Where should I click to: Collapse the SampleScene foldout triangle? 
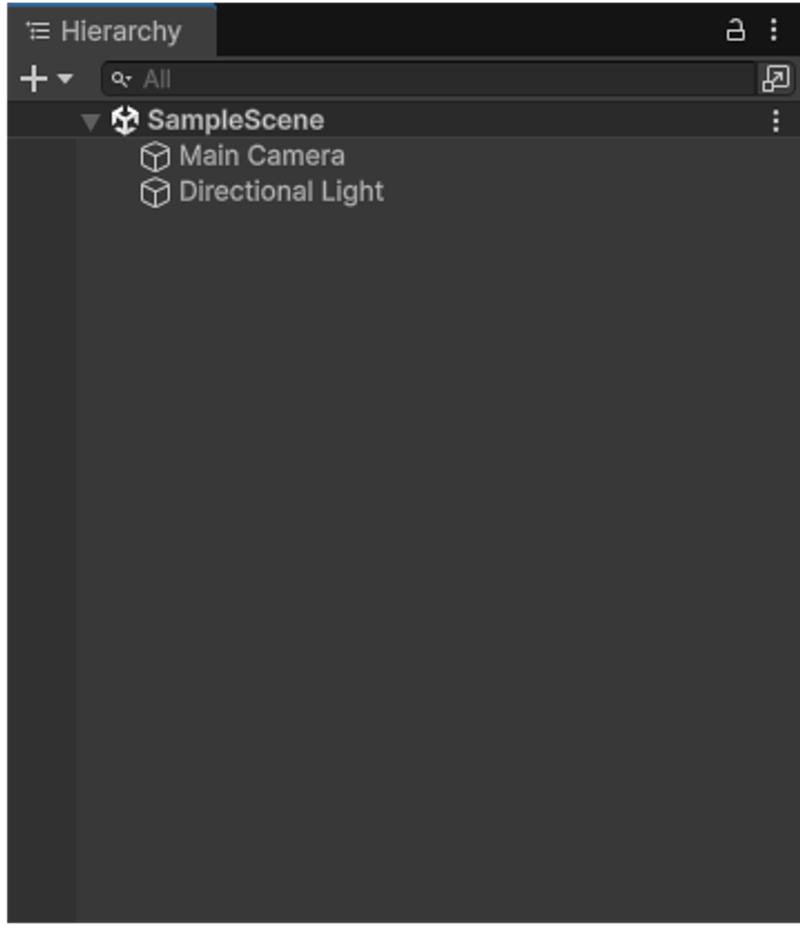click(x=91, y=122)
